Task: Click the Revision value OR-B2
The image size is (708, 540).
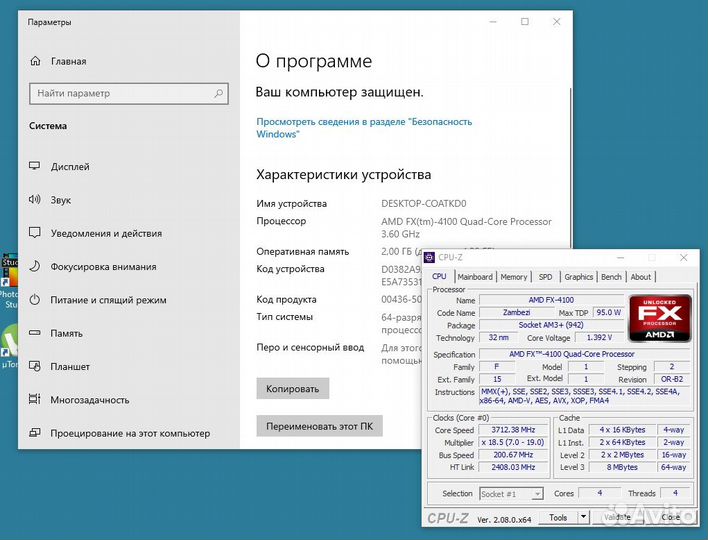Action: [672, 379]
